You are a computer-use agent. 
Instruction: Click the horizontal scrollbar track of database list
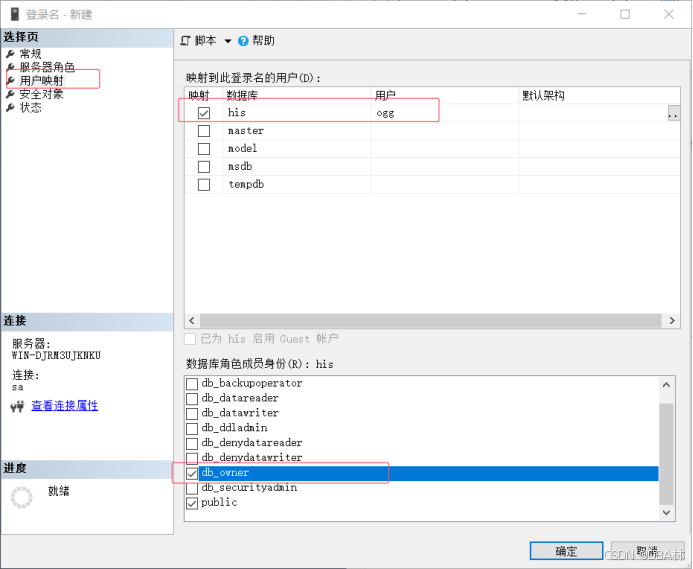431,321
